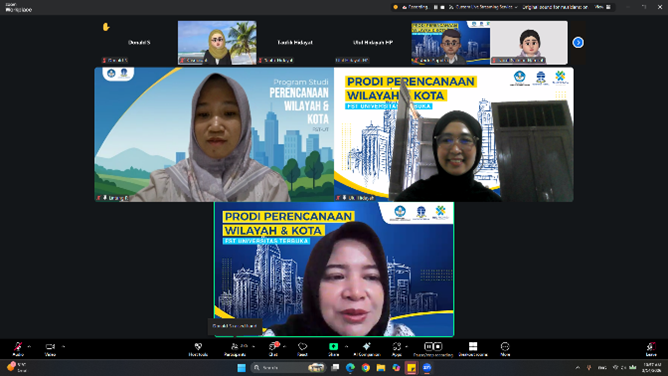
Task: Open the React heart icon
Action: [302, 347]
